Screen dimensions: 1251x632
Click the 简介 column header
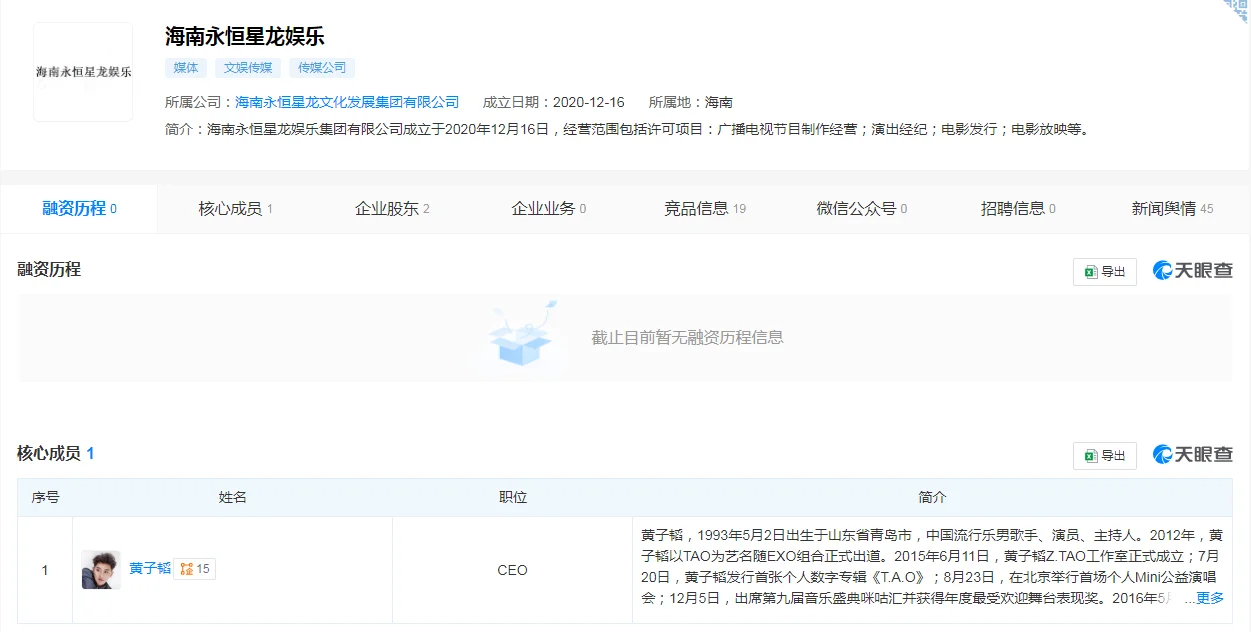[932, 497]
